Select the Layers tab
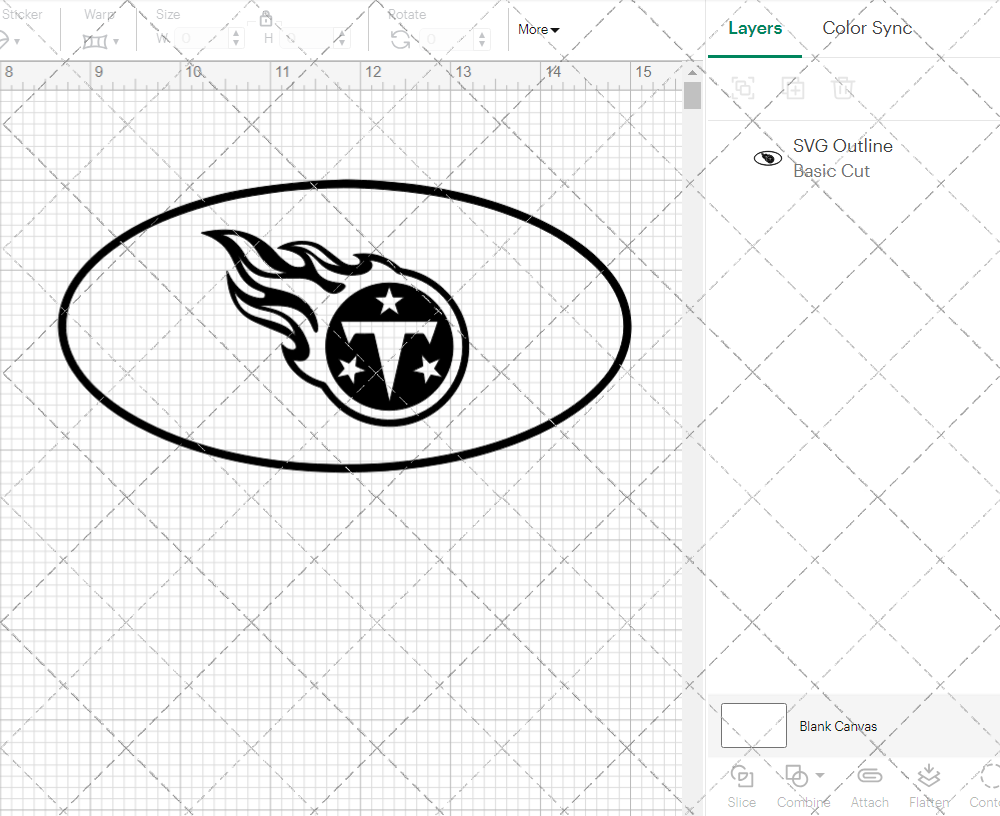Screen dimensions: 1000x816 [x=755, y=28]
